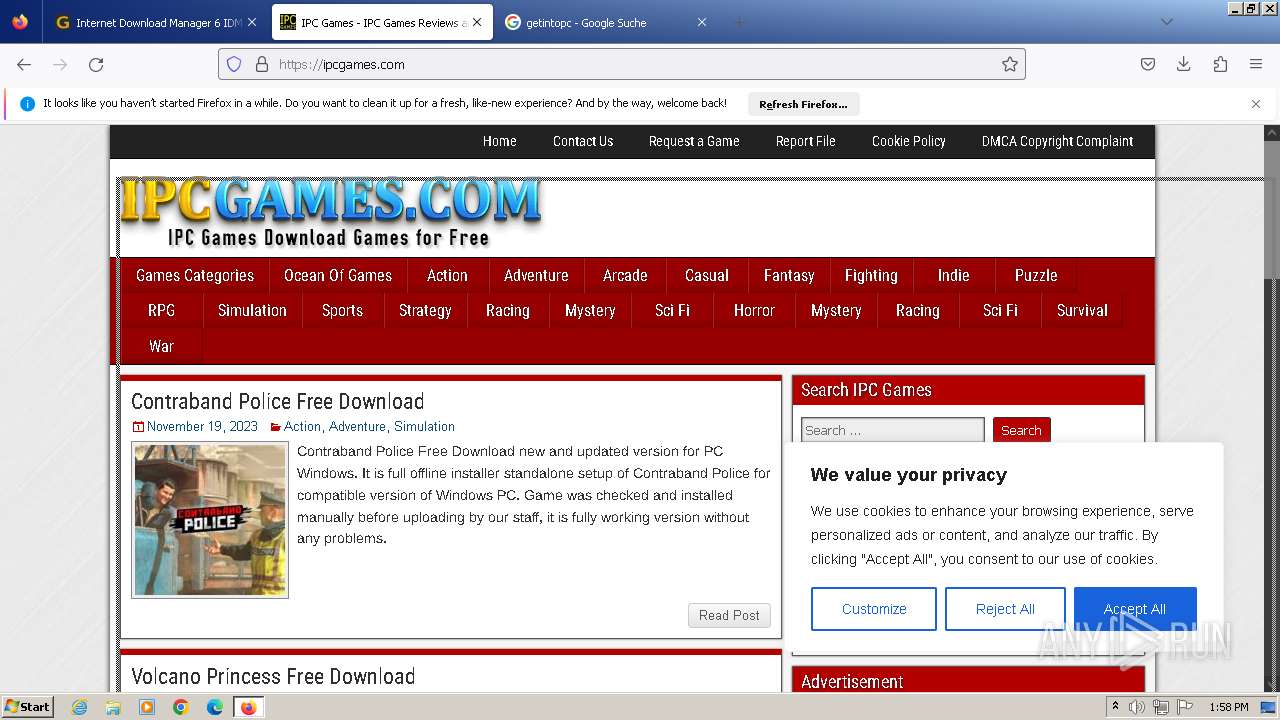This screenshot has height=720, width=1280.
Task: Open a new tab with plus
Action: pyautogui.click(x=739, y=22)
